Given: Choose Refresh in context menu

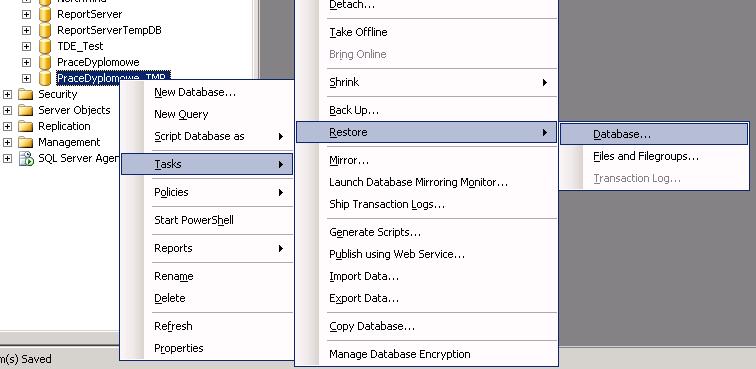Looking at the screenshot, I should pos(207,326).
